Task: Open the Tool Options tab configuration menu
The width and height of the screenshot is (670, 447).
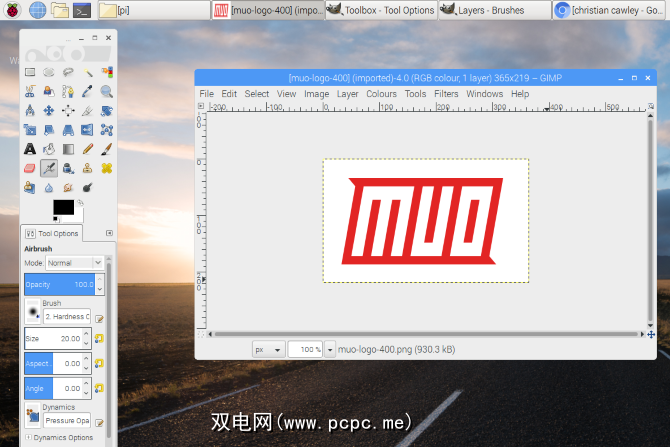Action: click(x=109, y=233)
